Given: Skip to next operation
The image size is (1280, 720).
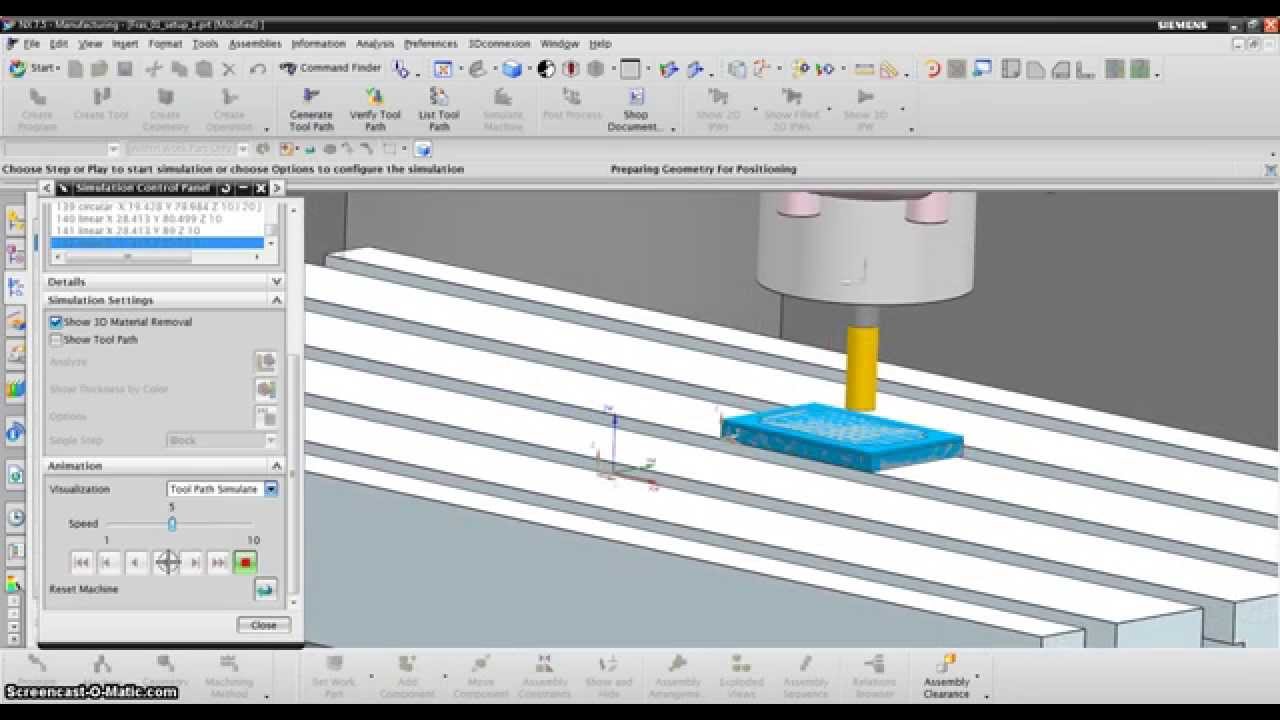Looking at the screenshot, I should click(219, 562).
